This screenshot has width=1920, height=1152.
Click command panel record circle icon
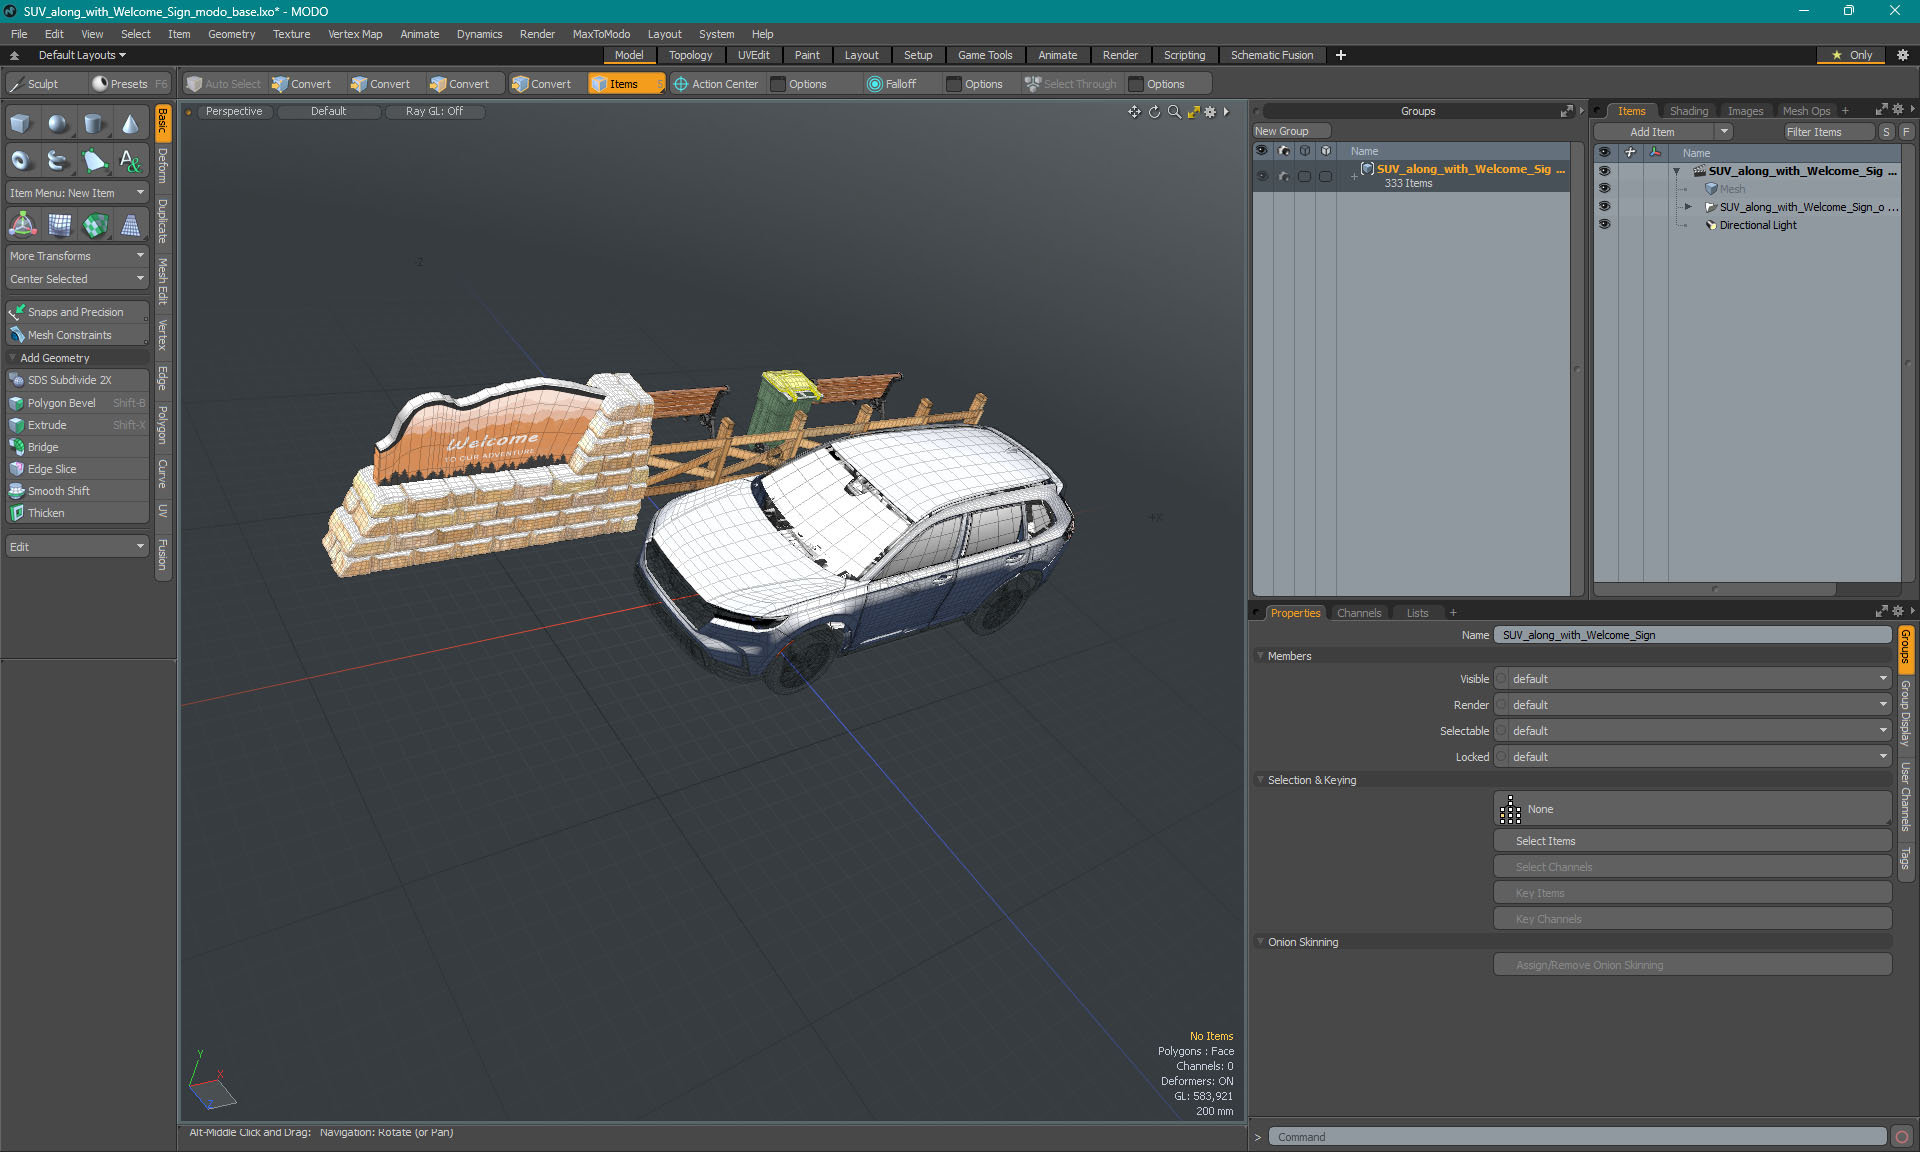[1902, 1137]
